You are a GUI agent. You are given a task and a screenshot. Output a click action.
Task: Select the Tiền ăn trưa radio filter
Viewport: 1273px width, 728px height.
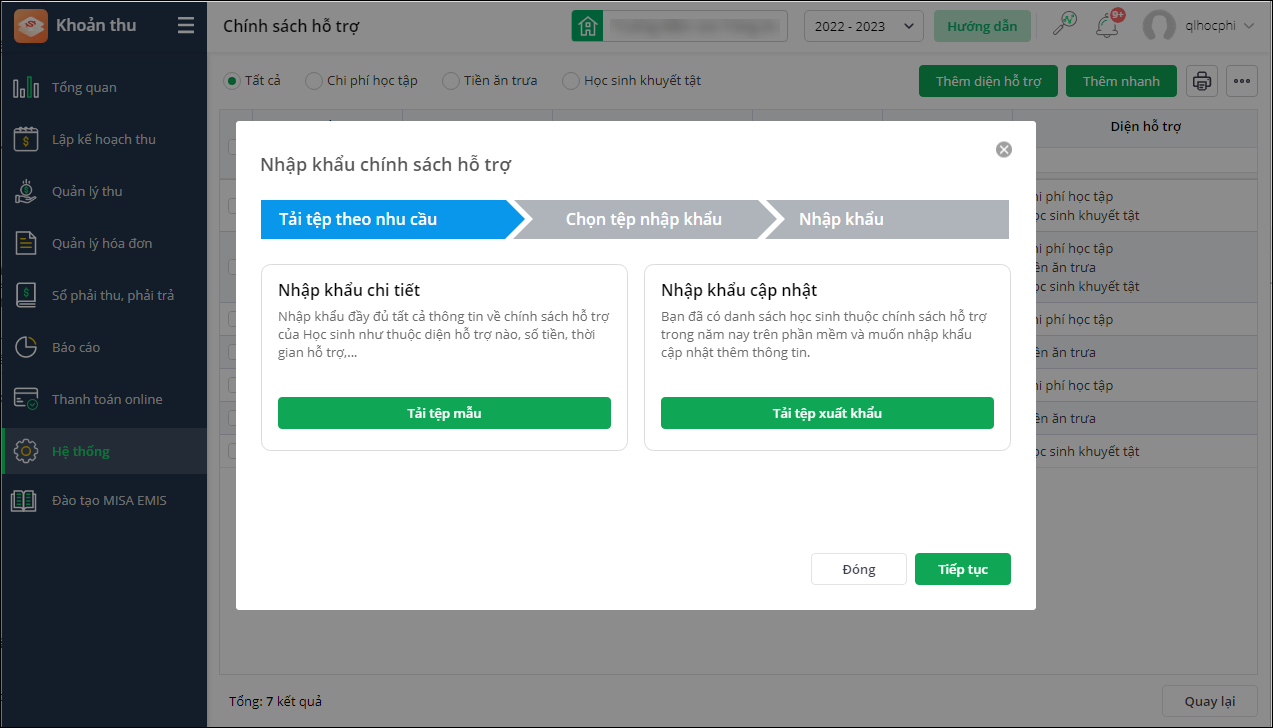[451, 81]
